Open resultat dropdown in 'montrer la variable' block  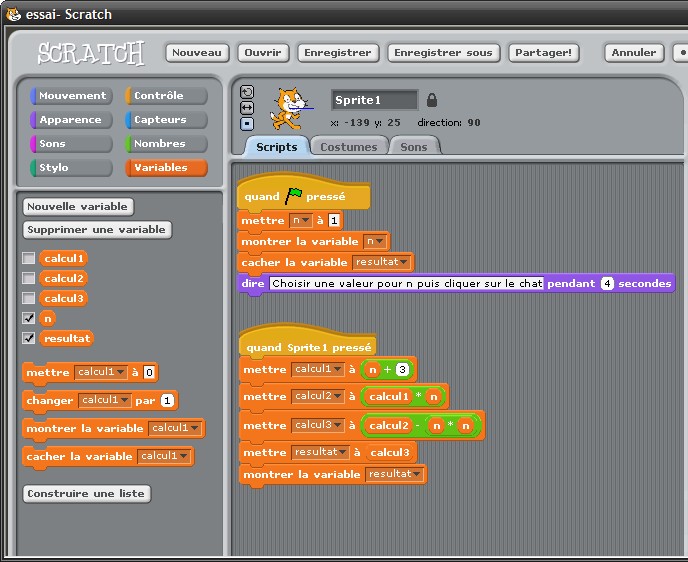tap(394, 474)
